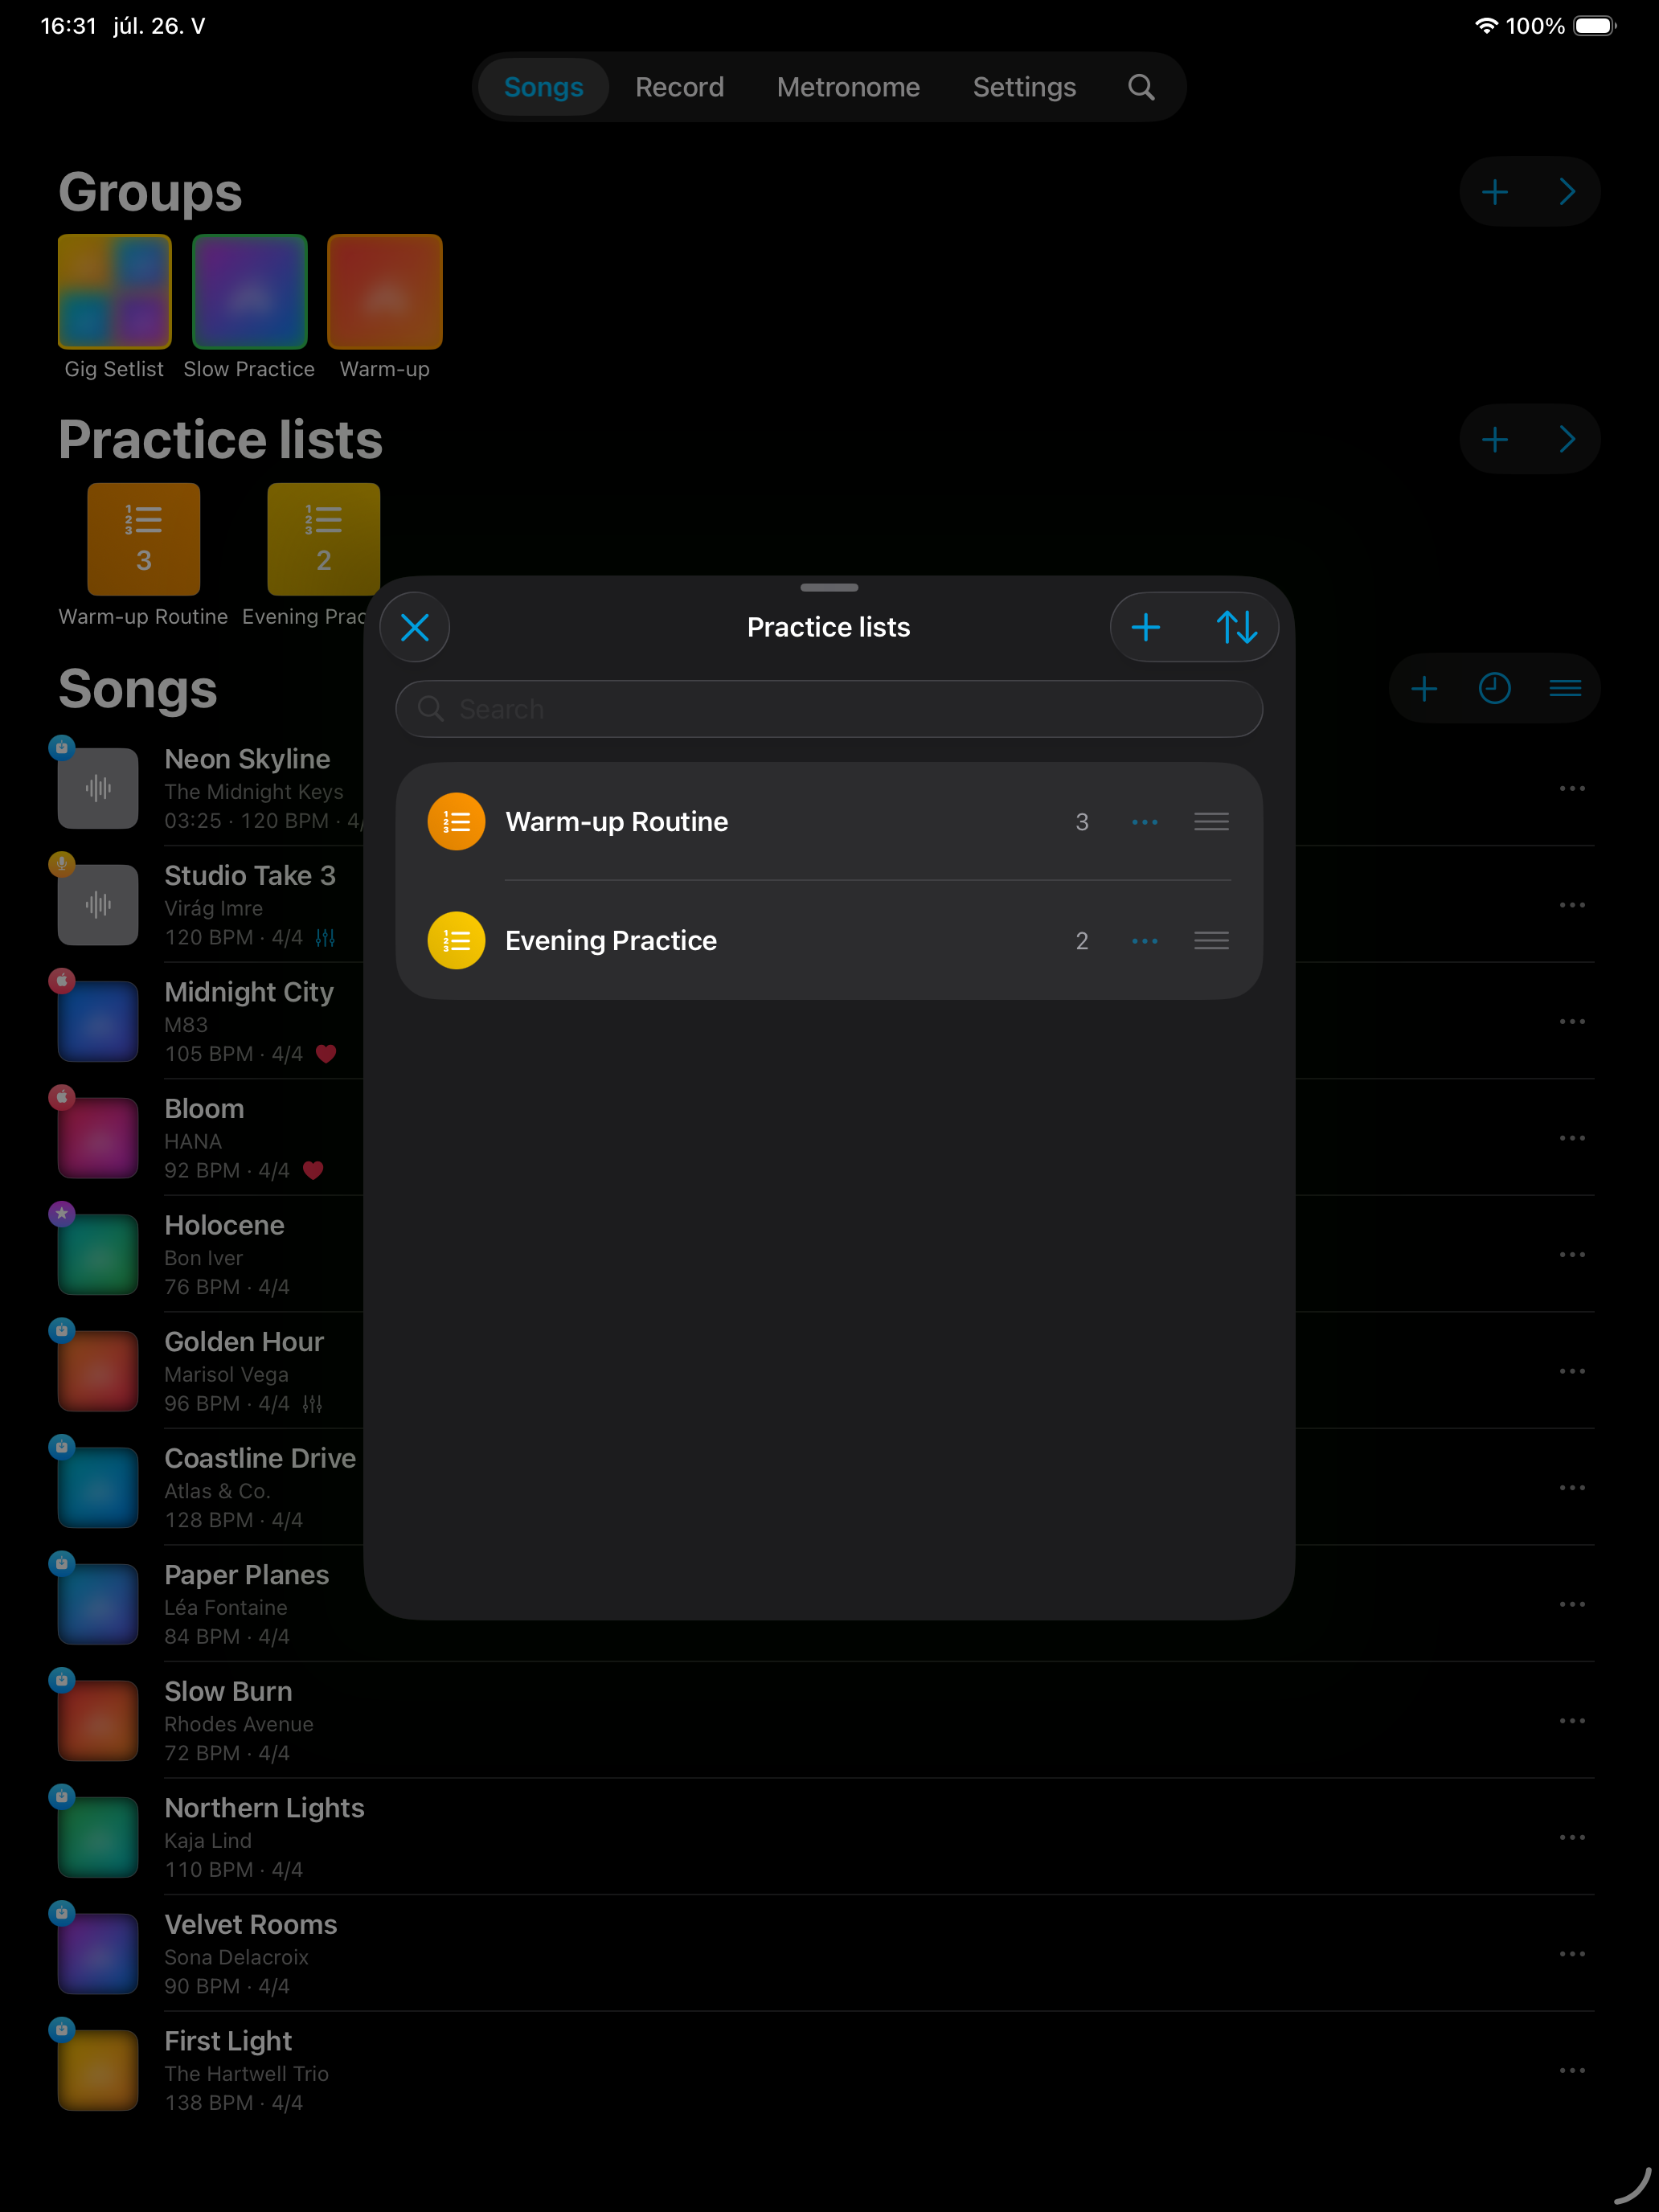Toggle the favorite heart on Midnight City
Viewport: 1659px width, 2212px height.
tap(326, 1053)
